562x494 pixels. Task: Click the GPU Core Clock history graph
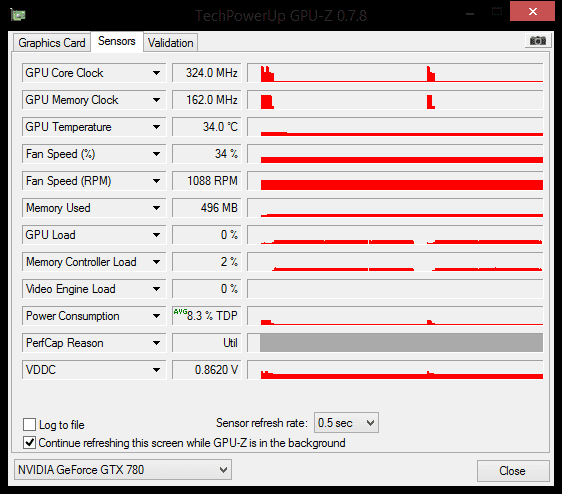coord(395,73)
